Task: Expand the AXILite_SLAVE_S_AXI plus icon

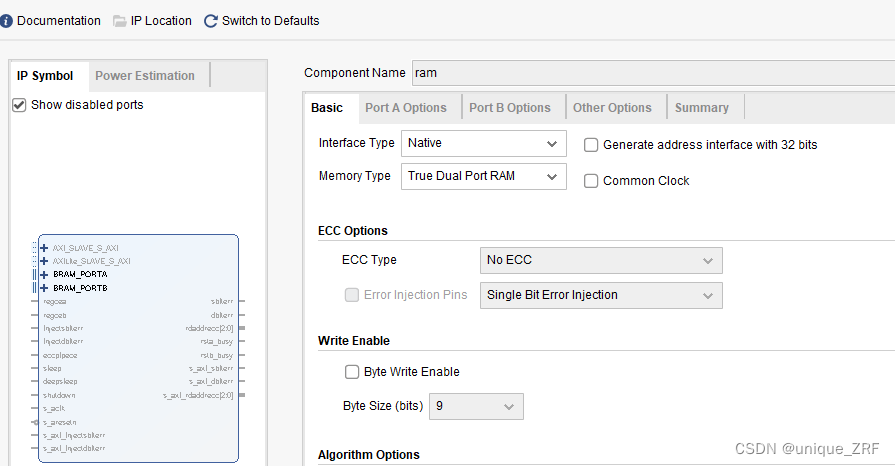Action: (x=44, y=260)
